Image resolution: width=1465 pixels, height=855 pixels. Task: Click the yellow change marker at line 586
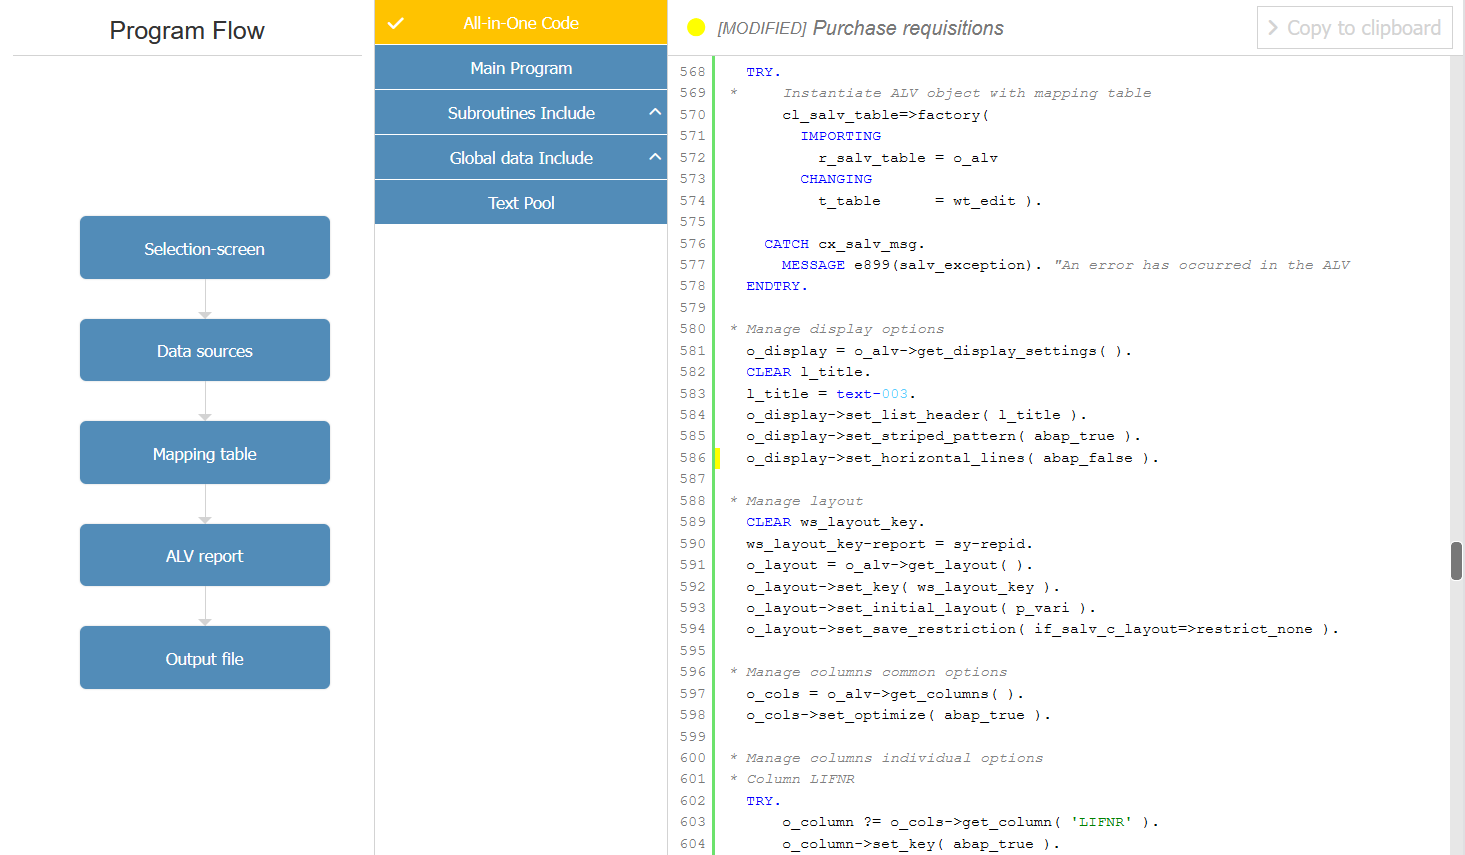pos(717,457)
